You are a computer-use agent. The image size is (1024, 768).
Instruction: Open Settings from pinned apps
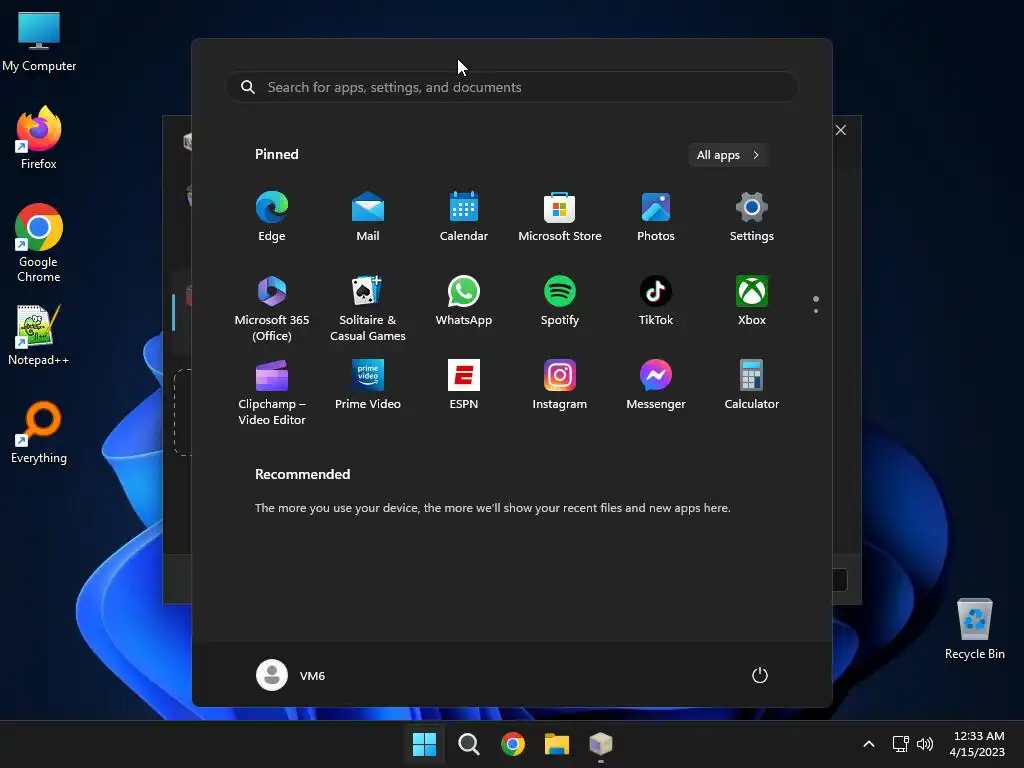click(x=752, y=217)
